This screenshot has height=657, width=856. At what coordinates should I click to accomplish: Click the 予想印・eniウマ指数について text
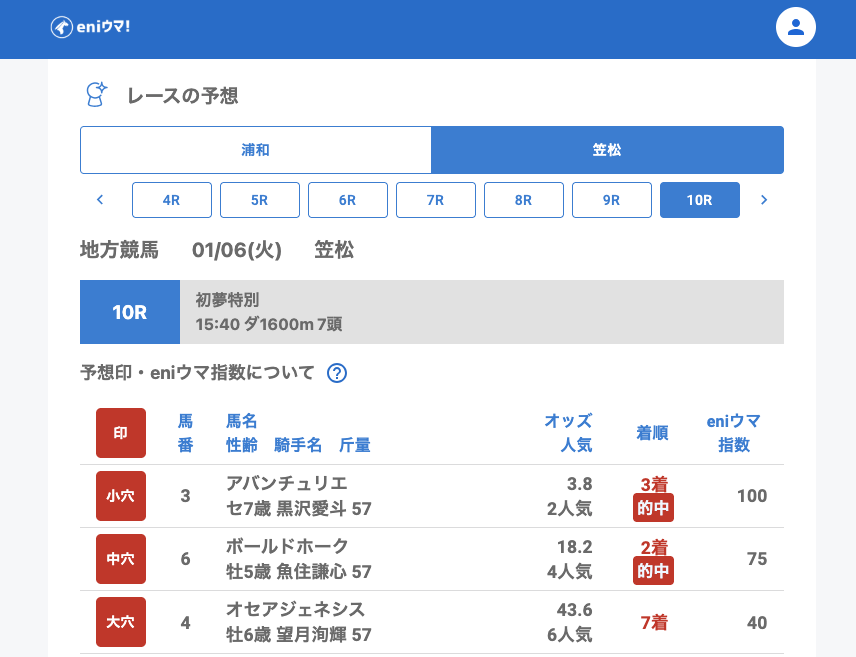click(197, 373)
